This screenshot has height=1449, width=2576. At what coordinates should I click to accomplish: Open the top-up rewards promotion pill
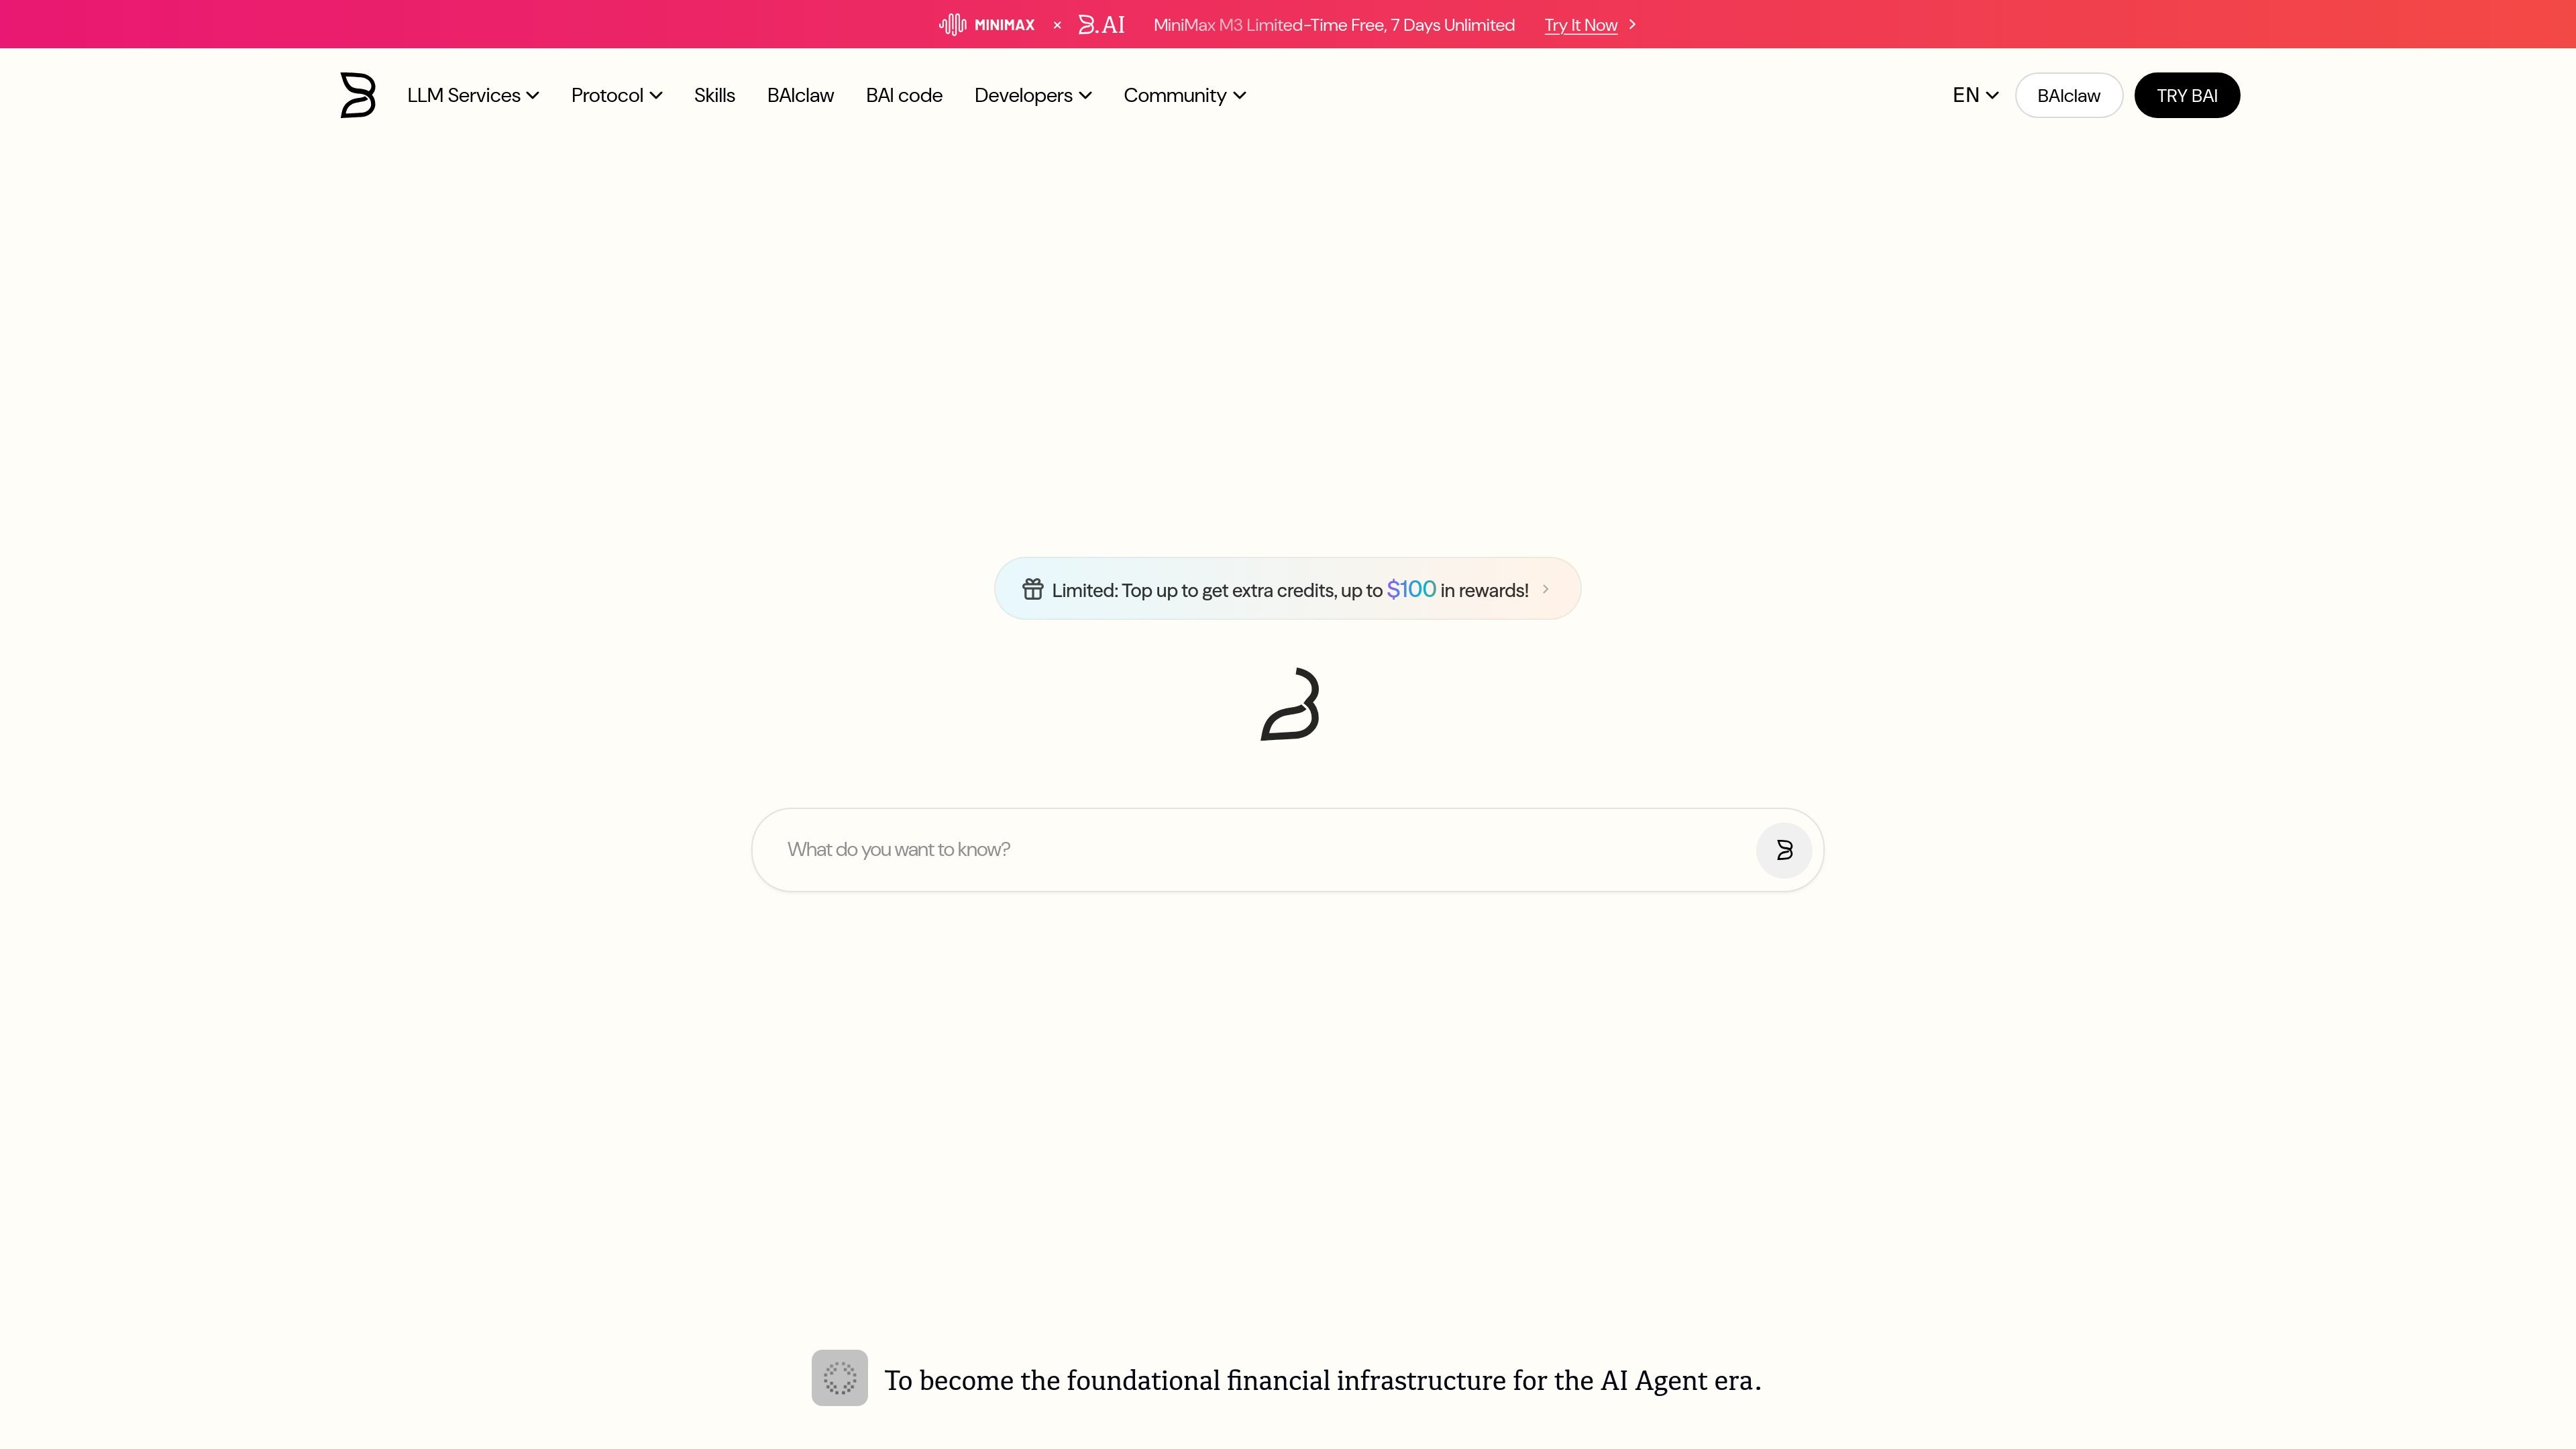coord(1287,589)
